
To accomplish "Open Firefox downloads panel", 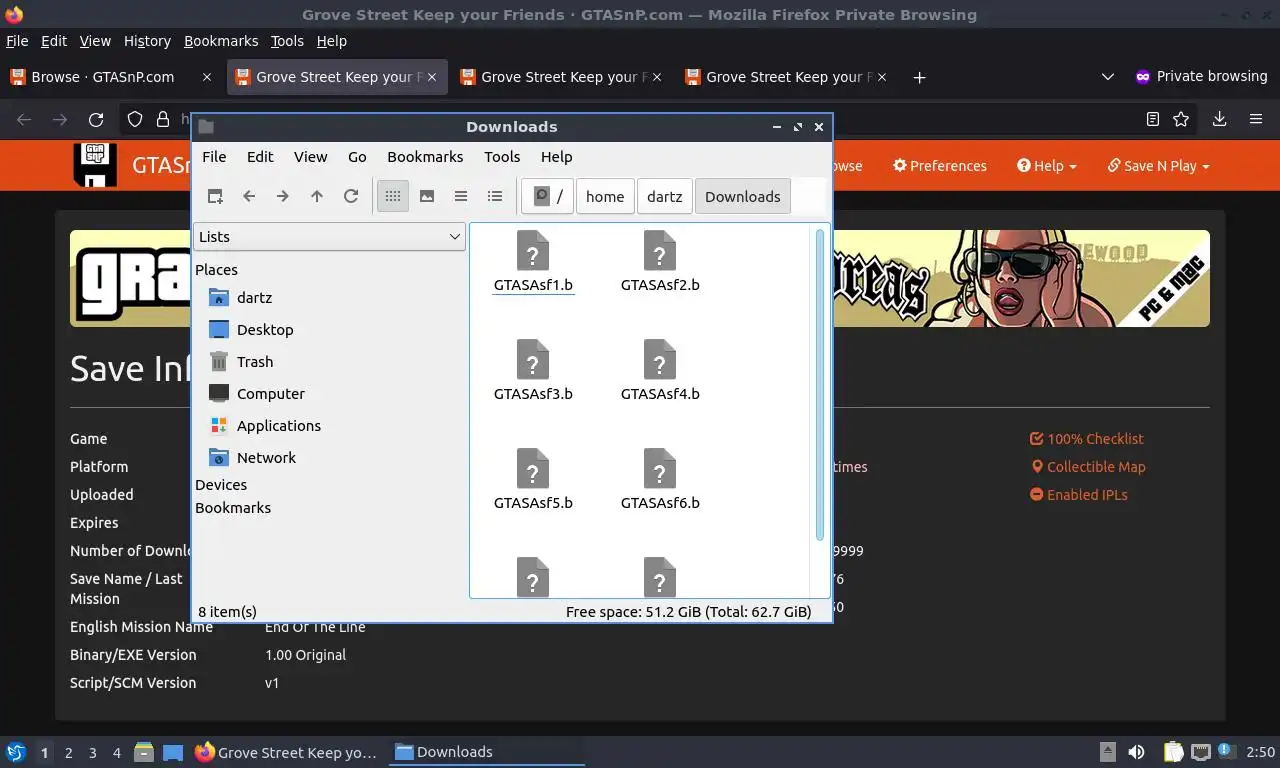I will click(x=1219, y=119).
